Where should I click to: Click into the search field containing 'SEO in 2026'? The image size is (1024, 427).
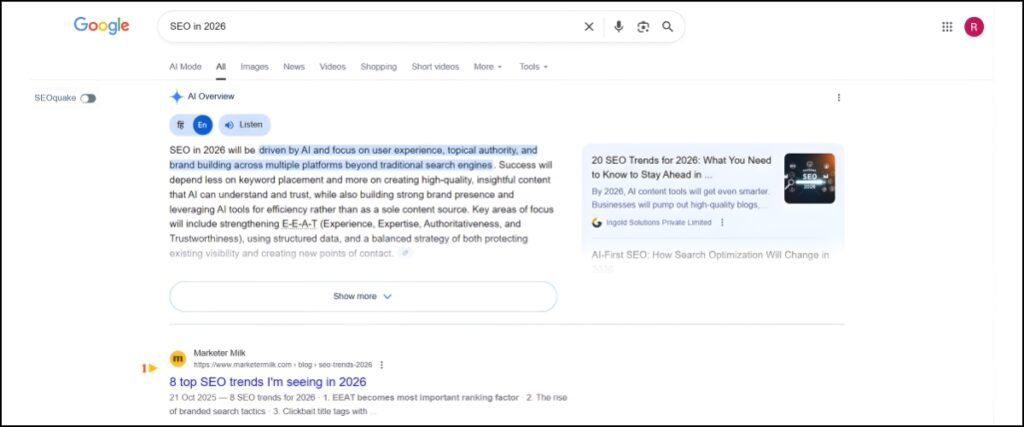(x=372, y=27)
